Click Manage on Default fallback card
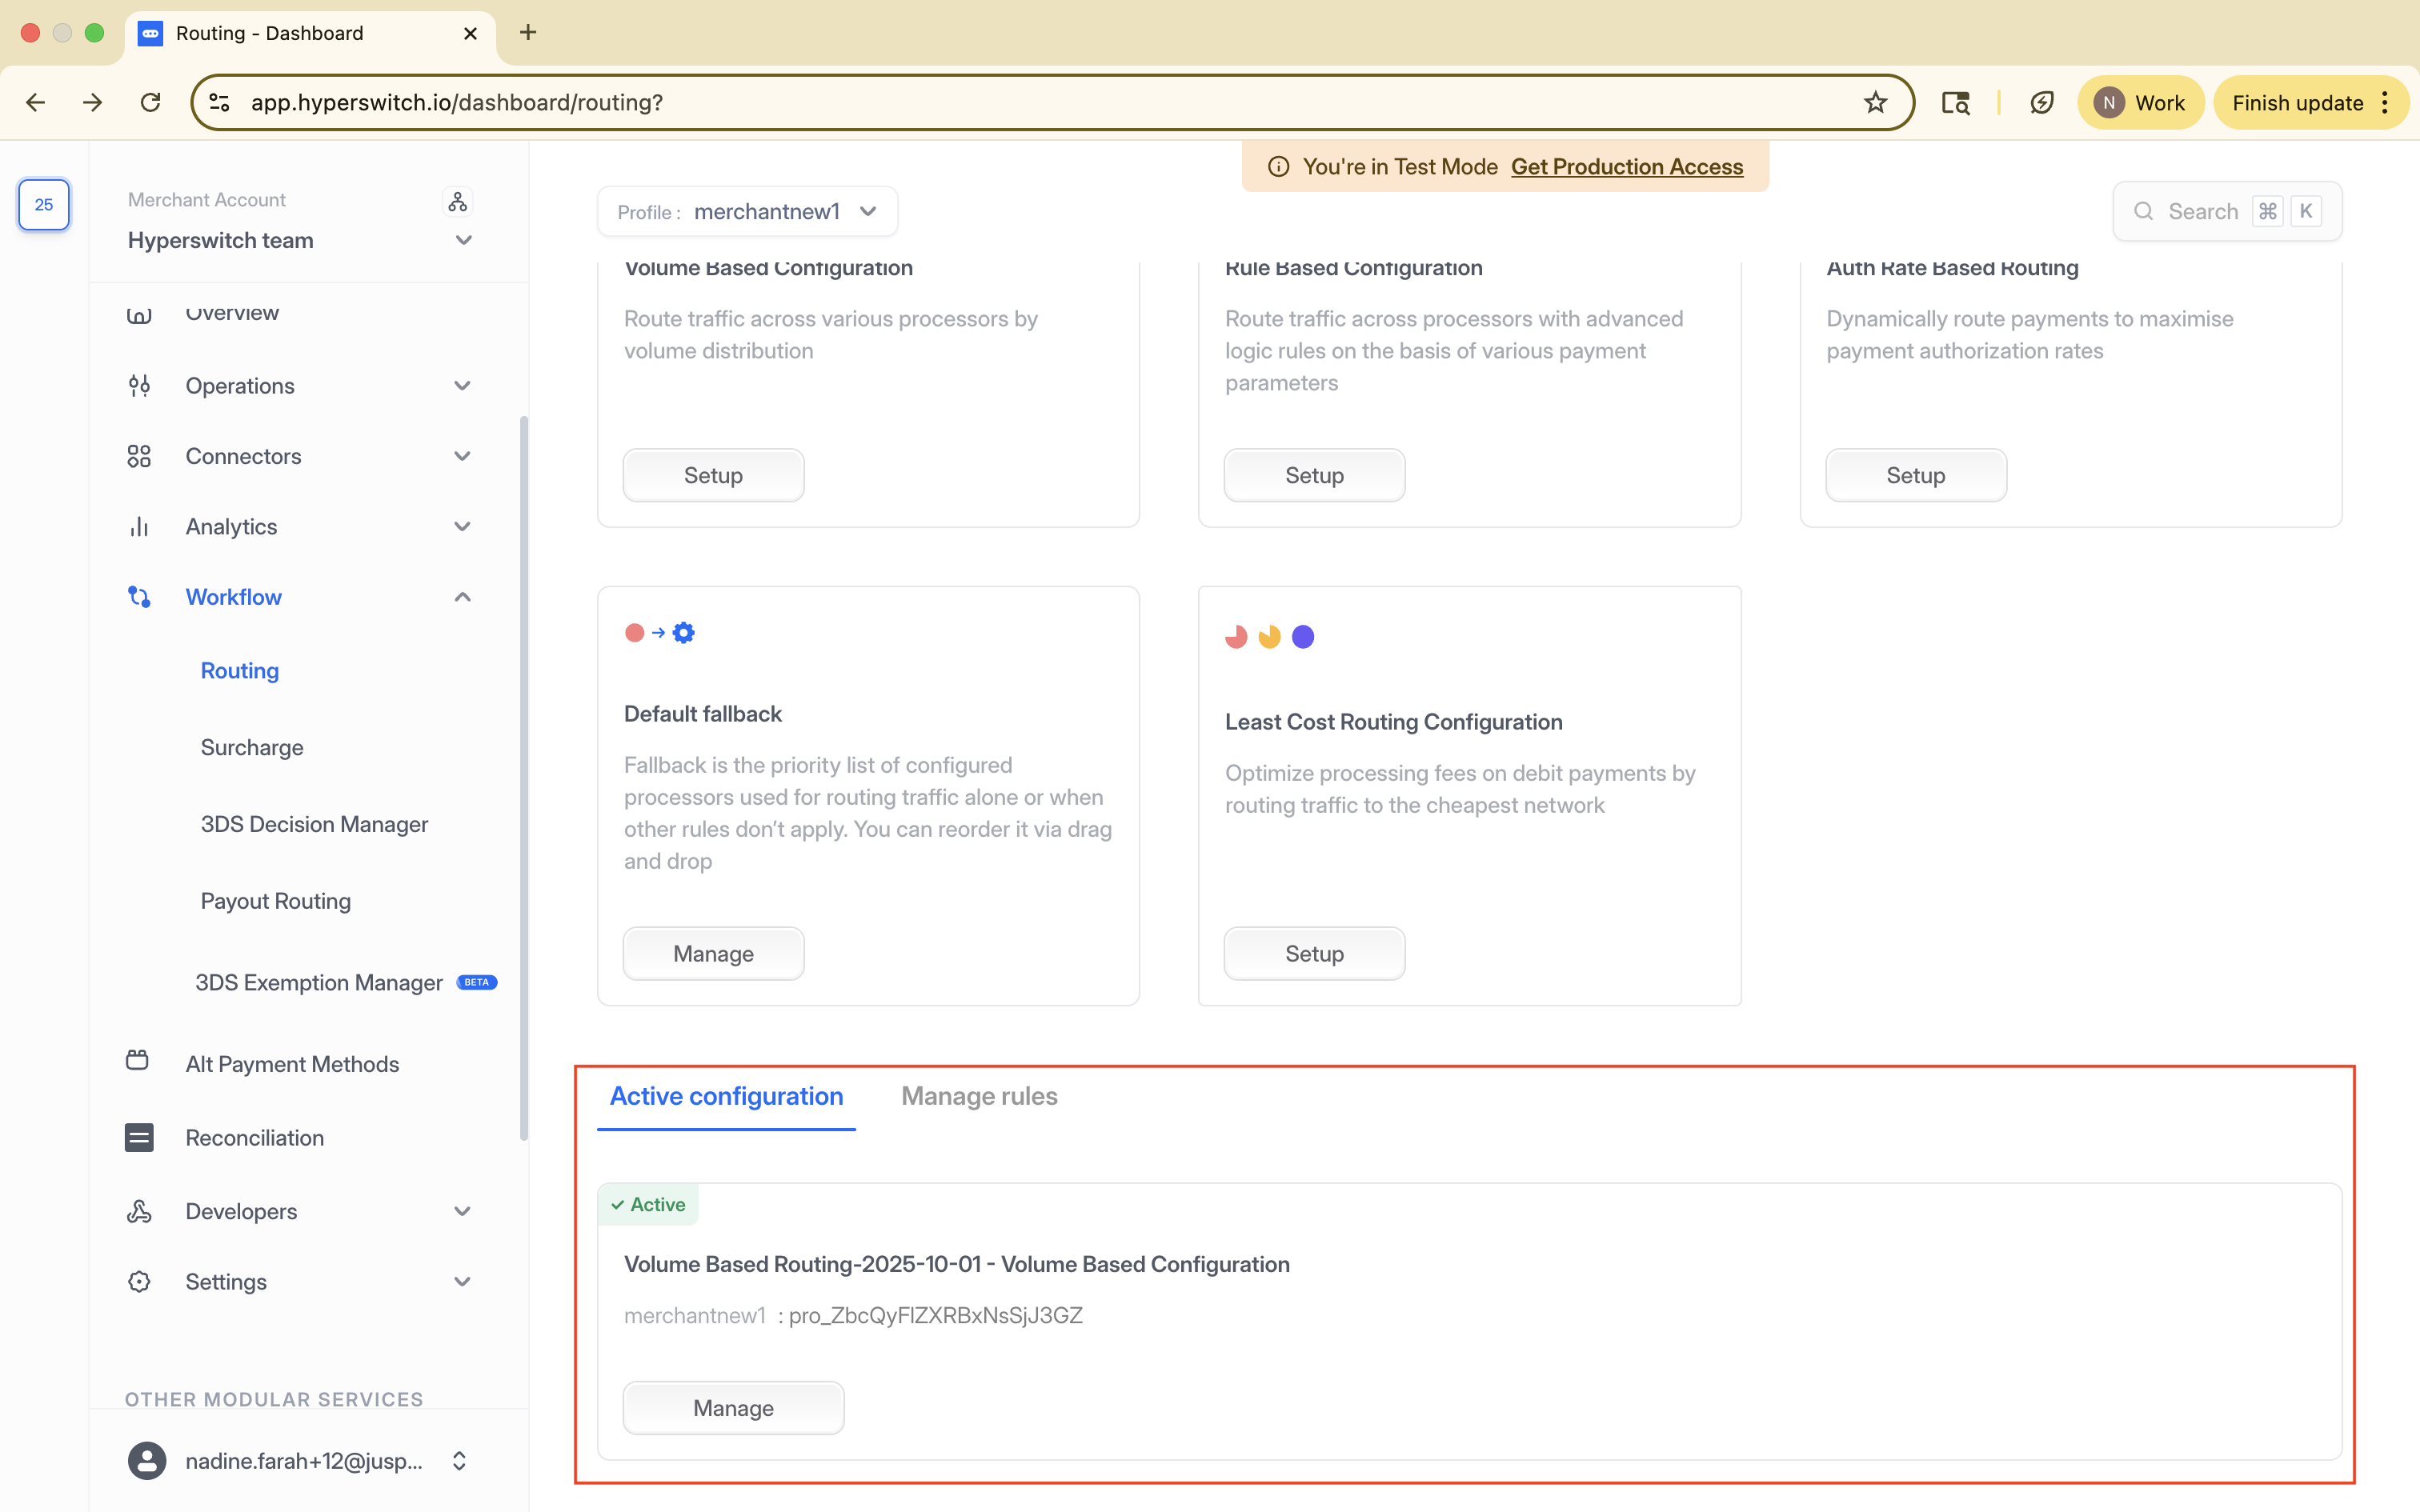The image size is (2420, 1512). tap(713, 954)
